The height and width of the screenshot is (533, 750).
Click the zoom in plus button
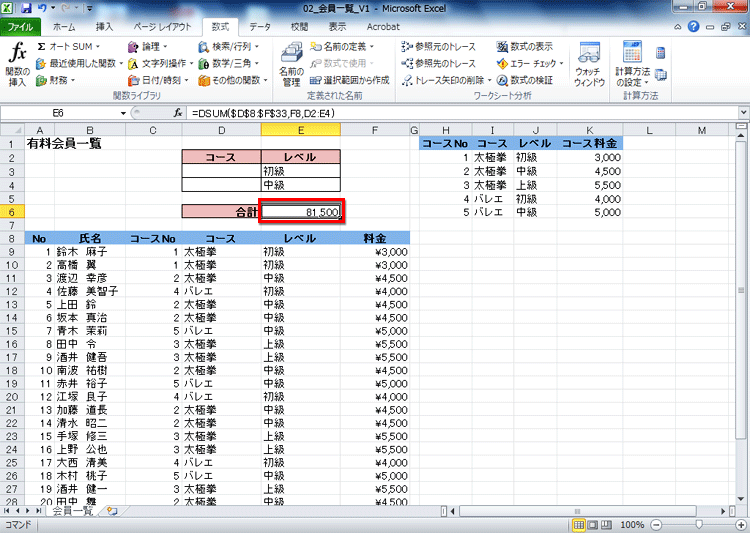coord(741,525)
